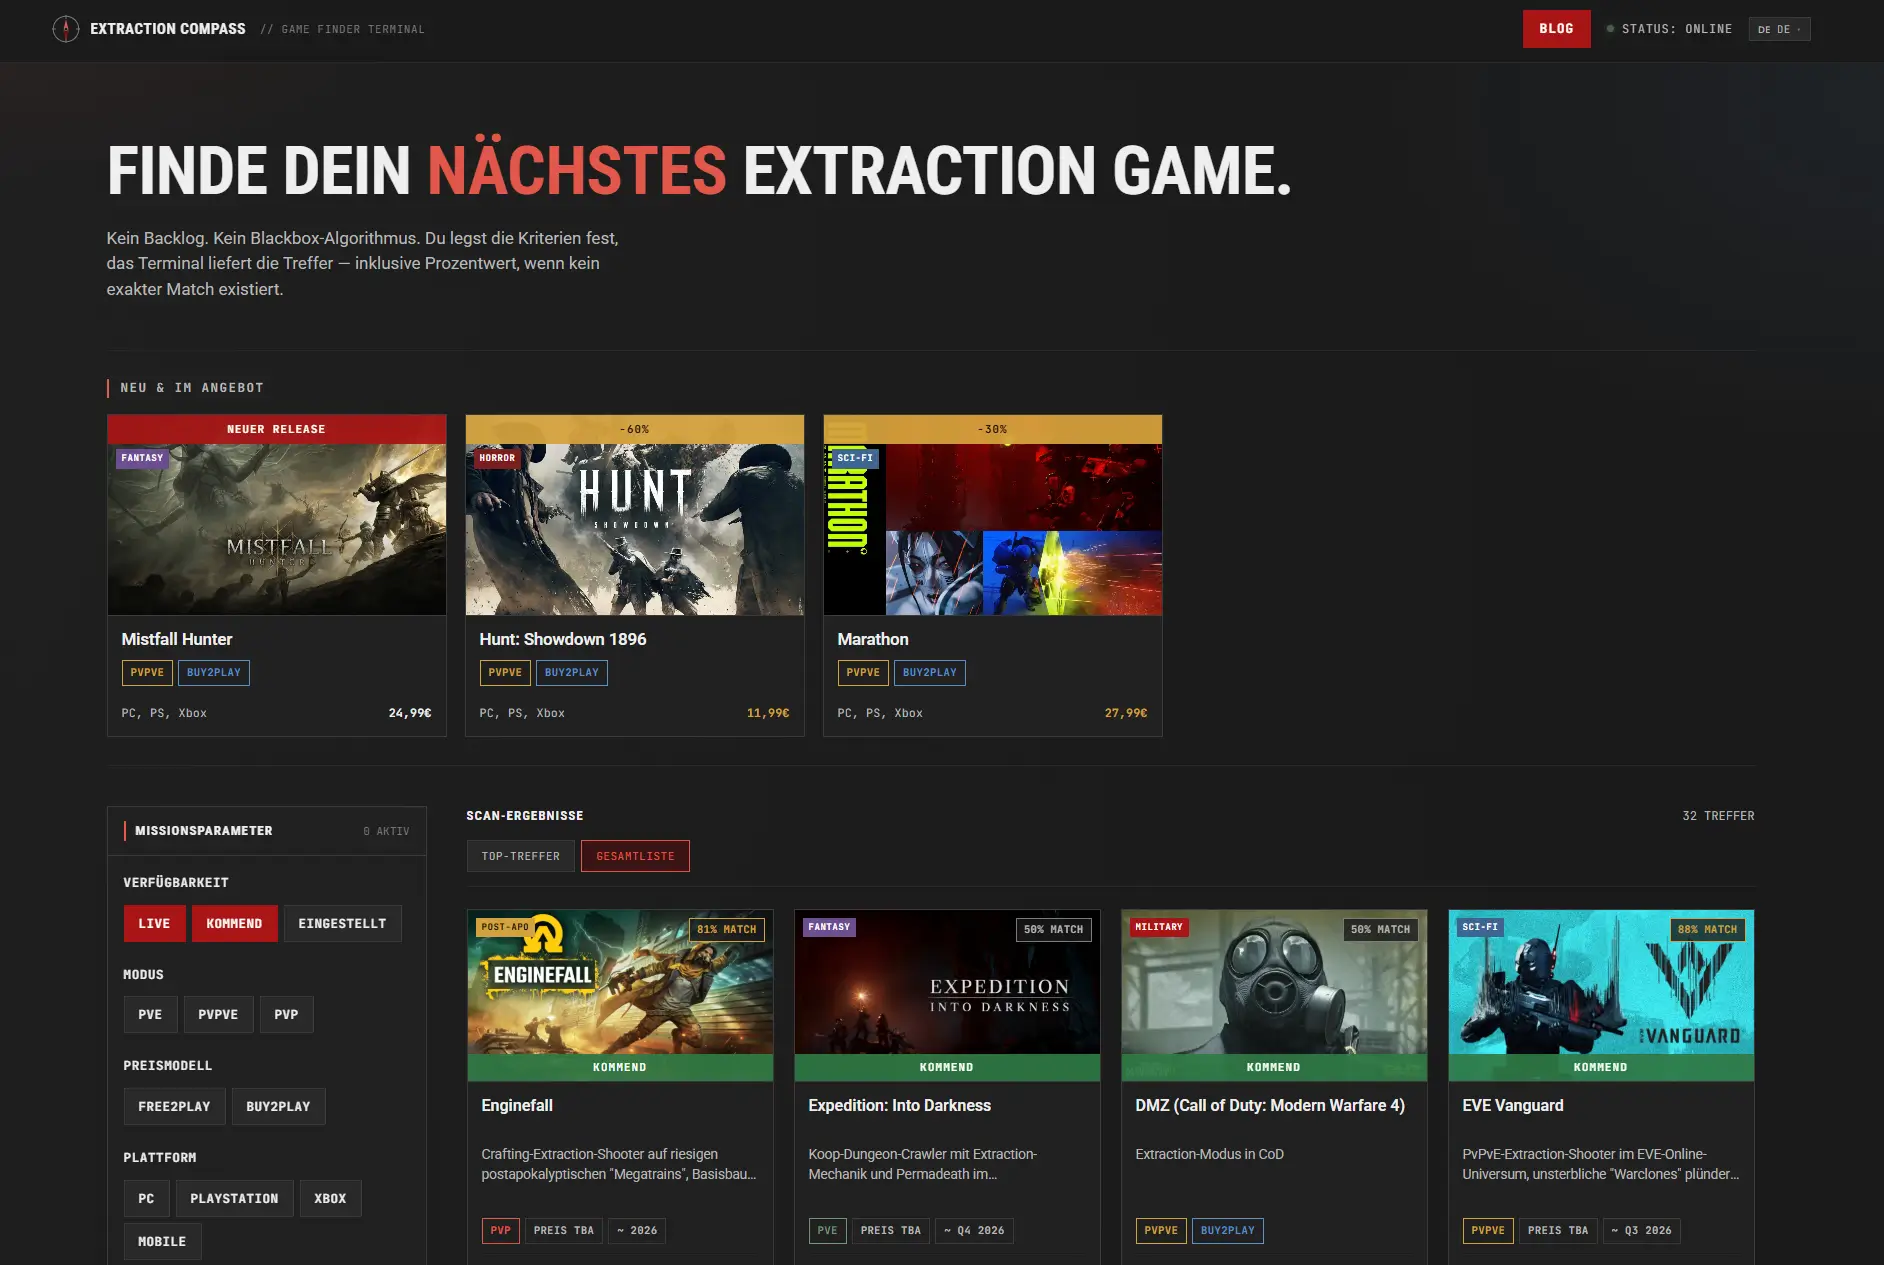This screenshot has width=1884, height=1265.
Task: Enable the PVP mode filter
Action: tap(286, 1014)
